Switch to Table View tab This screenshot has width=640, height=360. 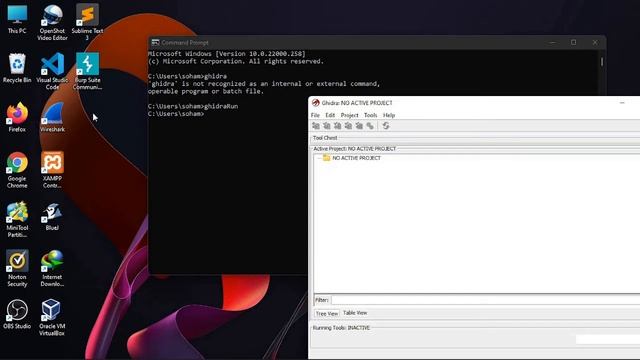tap(355, 313)
